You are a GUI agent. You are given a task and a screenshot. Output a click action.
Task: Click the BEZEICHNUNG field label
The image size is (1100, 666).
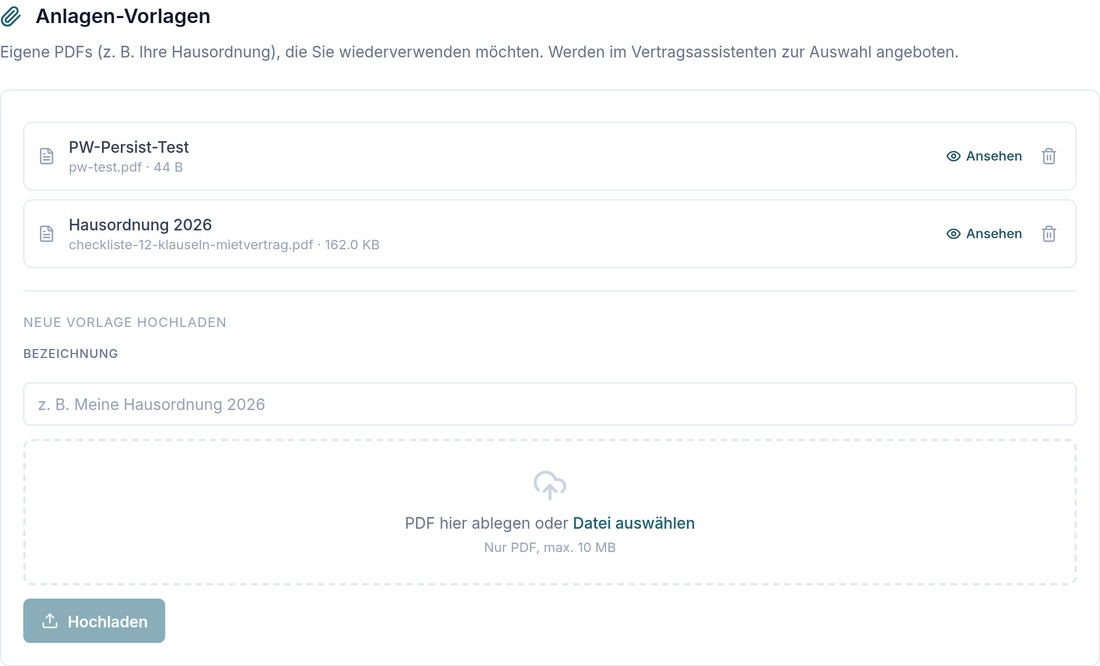pyautogui.click(x=71, y=354)
